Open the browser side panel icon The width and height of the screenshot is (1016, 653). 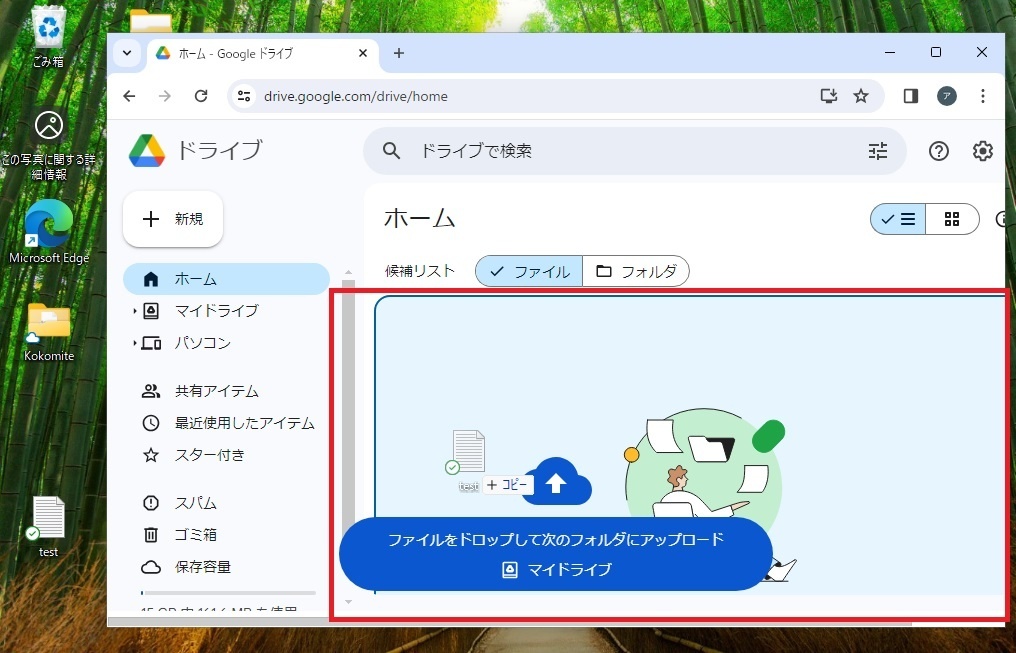pyautogui.click(x=910, y=97)
